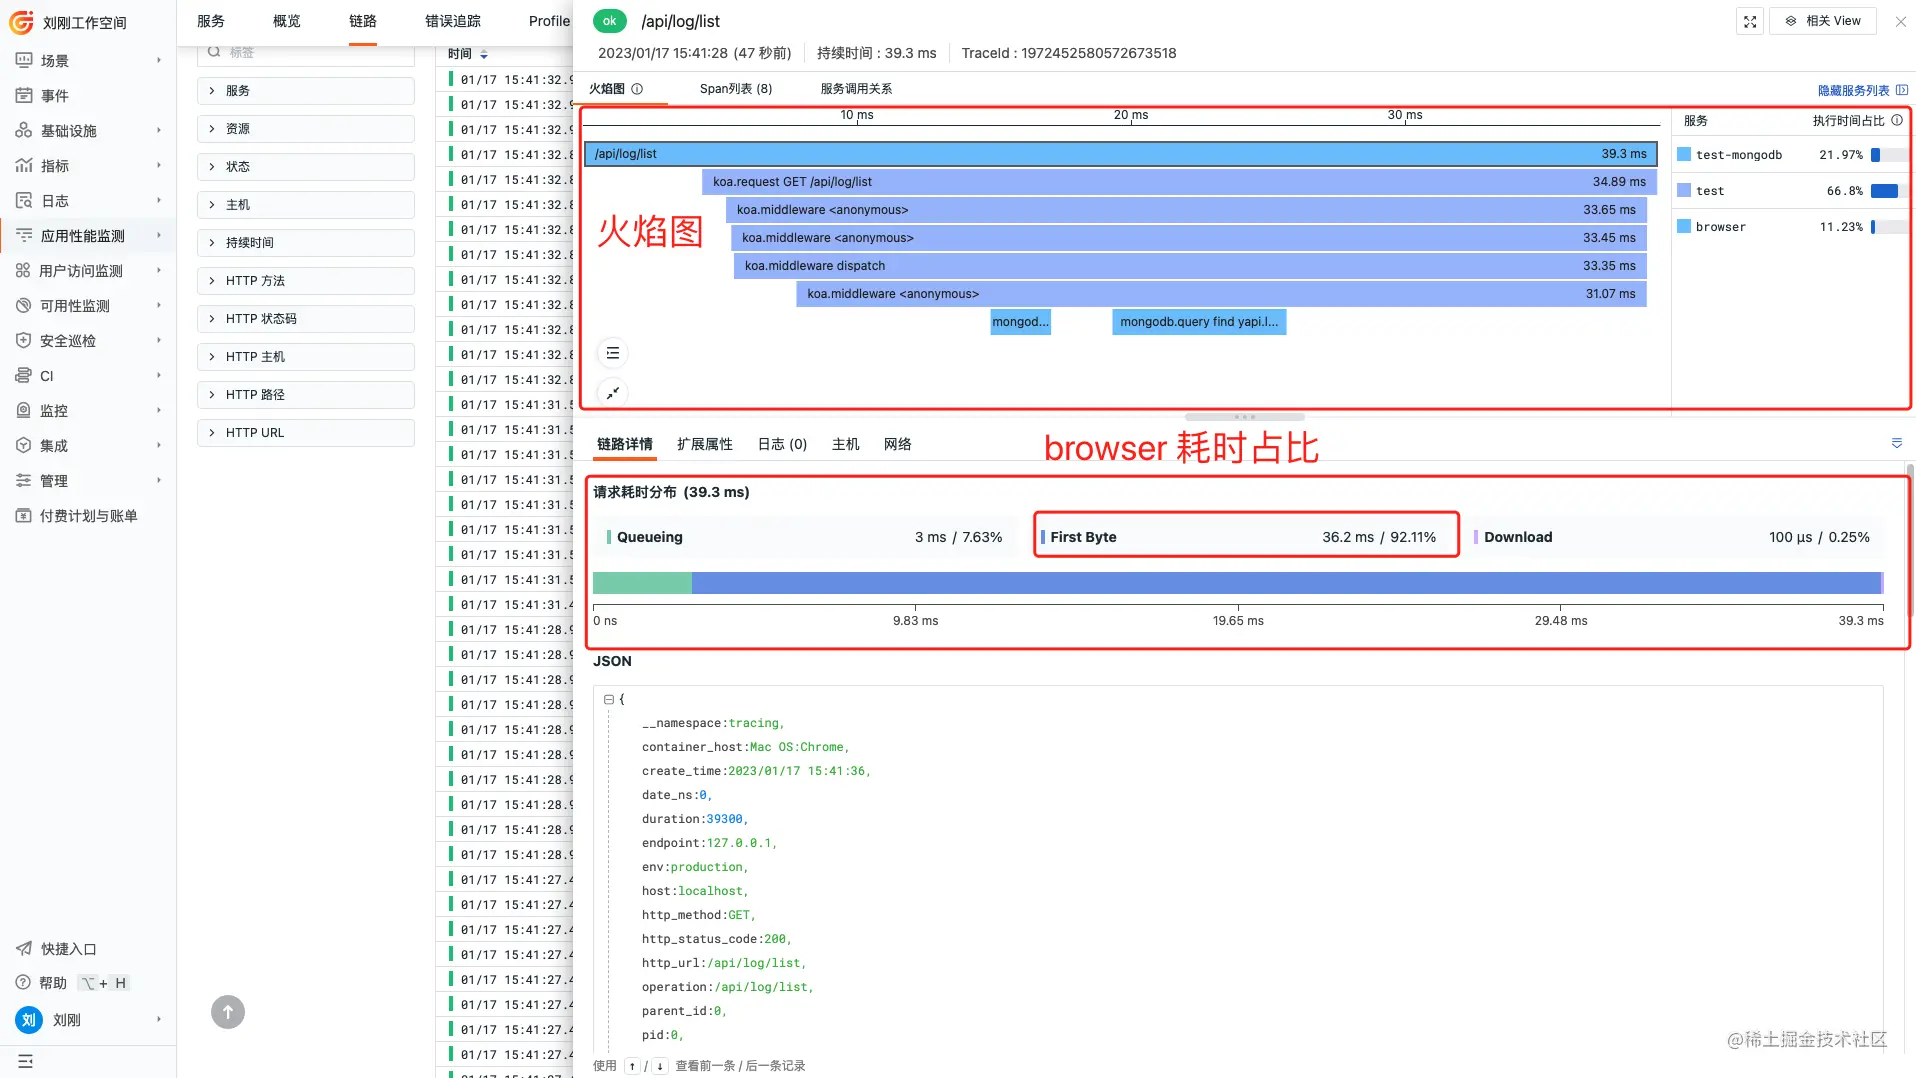Click the flame graph list view icon
Viewport: 1916px width, 1078px height.
613,353
